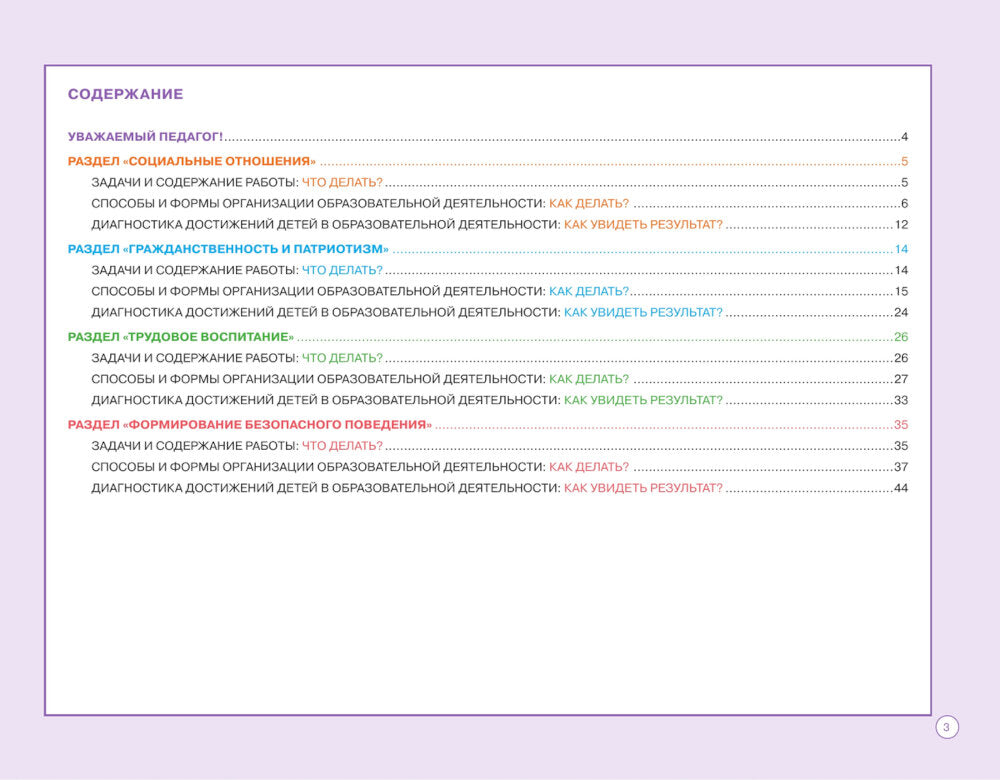Screen dimensions: 1000x780
Task: Jump to section "ГРАЖДАНСТВЕННОСТЬ И ПАТРИОТИЗМ"
Action: point(228,249)
